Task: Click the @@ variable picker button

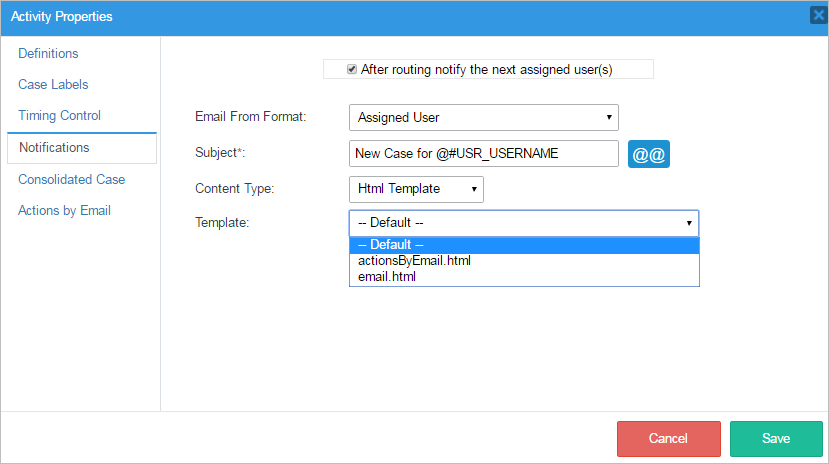Action: click(648, 154)
